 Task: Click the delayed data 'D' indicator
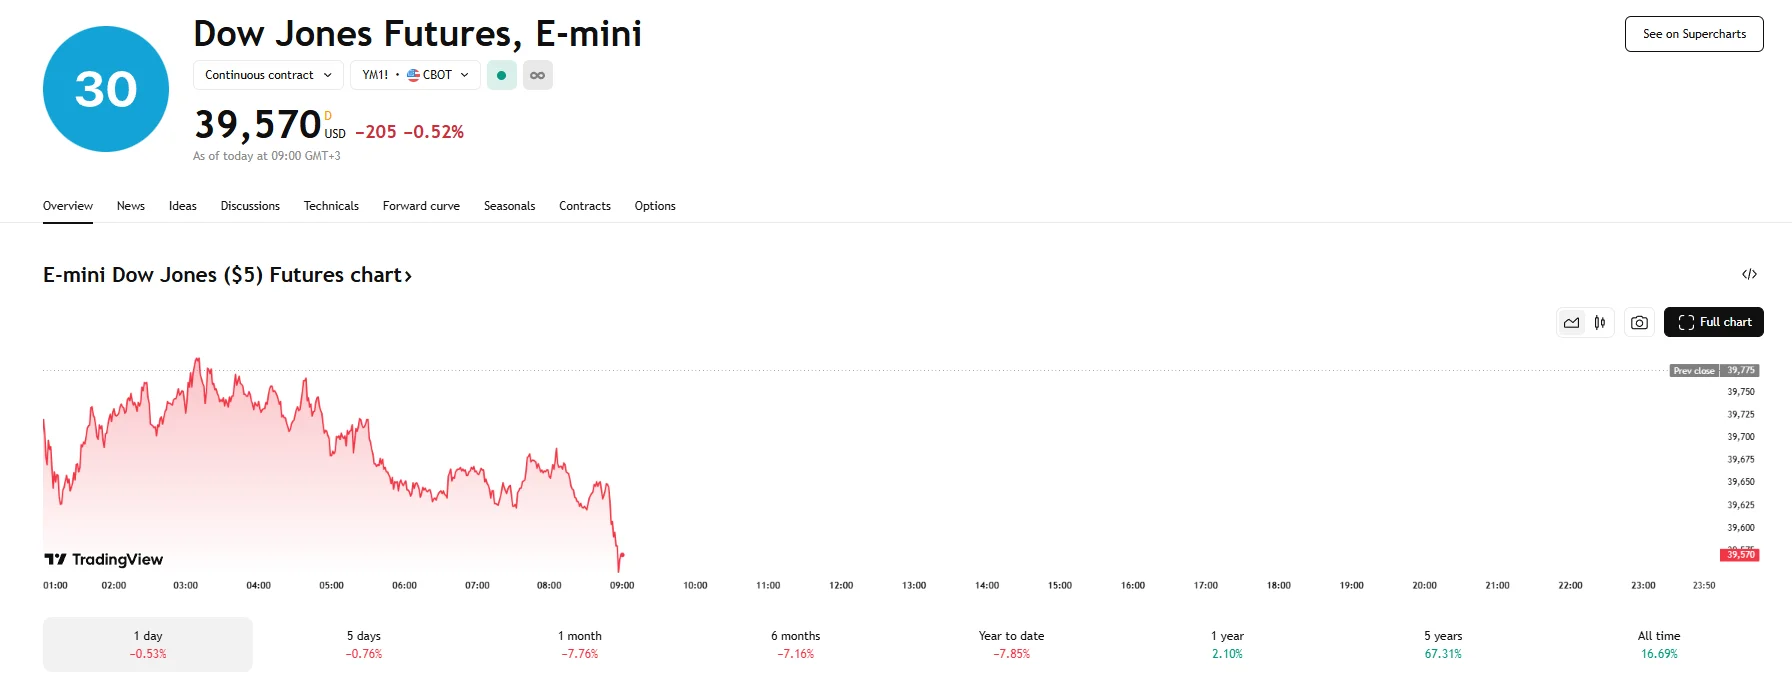[328, 116]
